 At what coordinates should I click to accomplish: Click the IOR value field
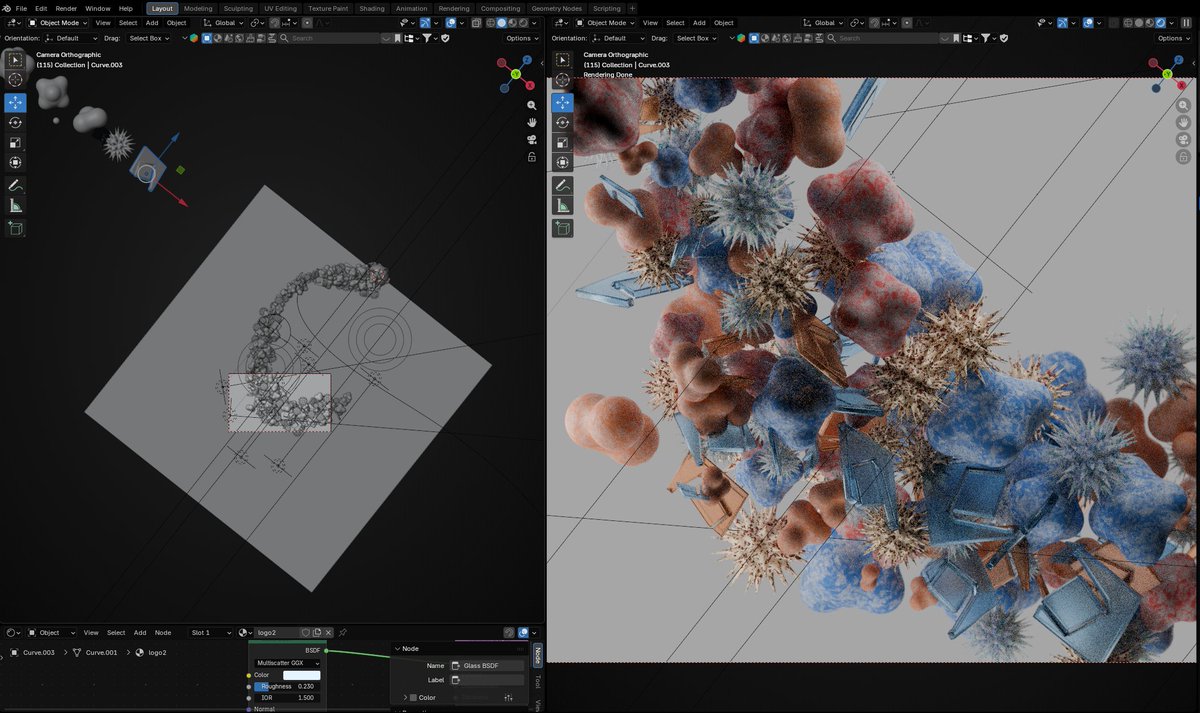coord(288,697)
